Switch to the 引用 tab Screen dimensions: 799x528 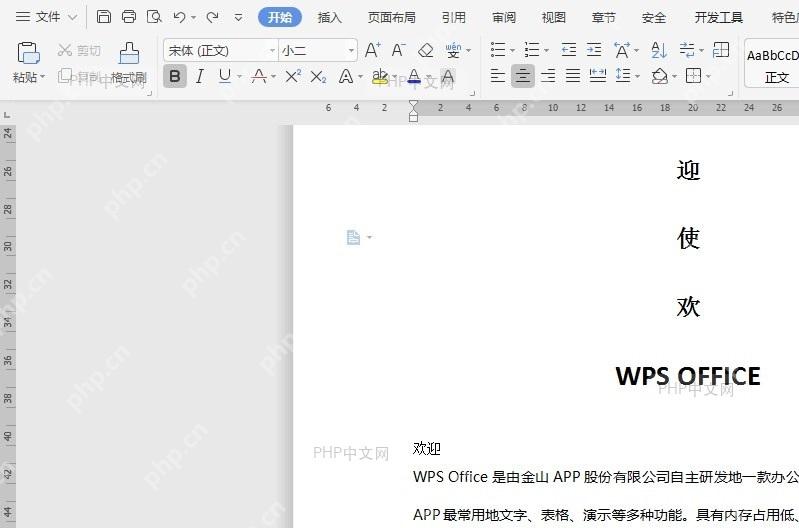[454, 17]
